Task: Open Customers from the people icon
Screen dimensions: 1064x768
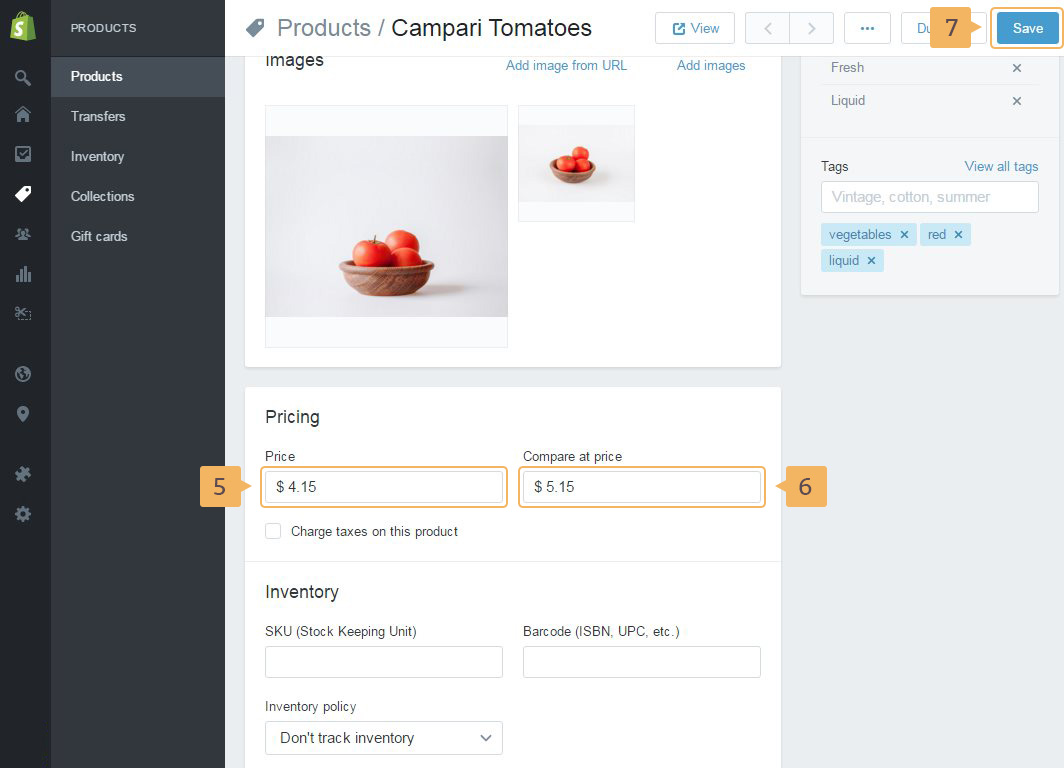Action: 23,233
